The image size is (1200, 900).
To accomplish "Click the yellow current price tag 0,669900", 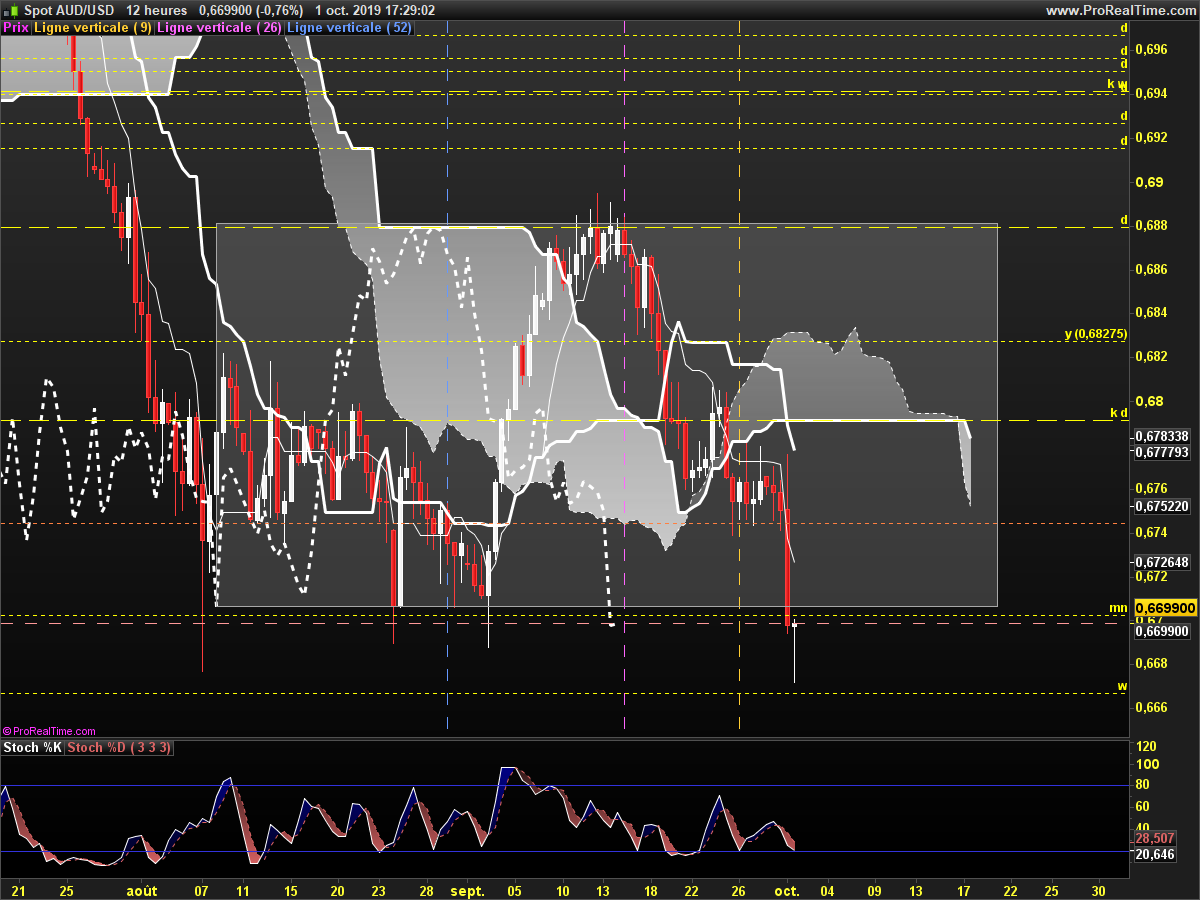I will point(1165,607).
